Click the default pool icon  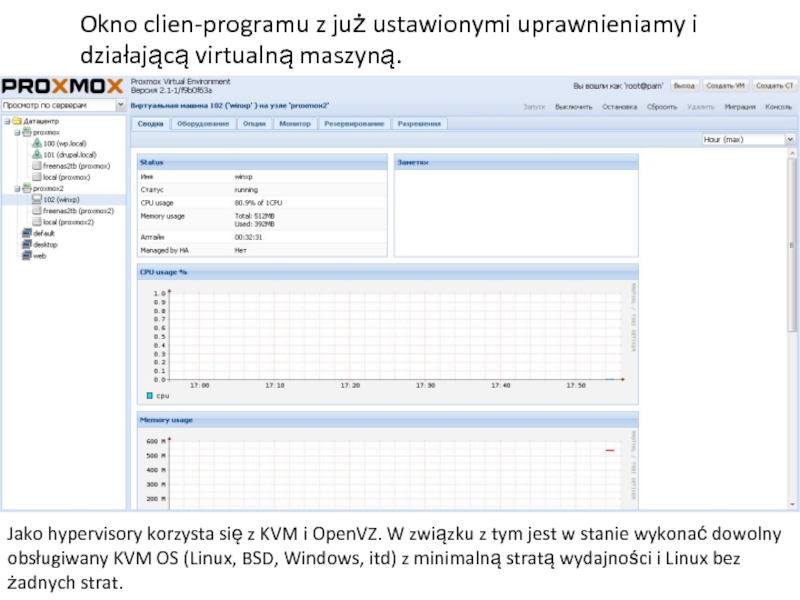(x=27, y=233)
